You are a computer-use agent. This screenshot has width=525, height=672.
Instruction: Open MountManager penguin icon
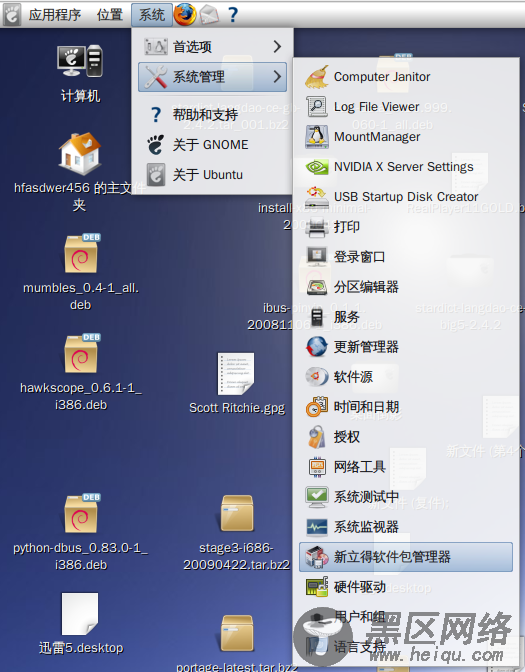tap(317, 137)
